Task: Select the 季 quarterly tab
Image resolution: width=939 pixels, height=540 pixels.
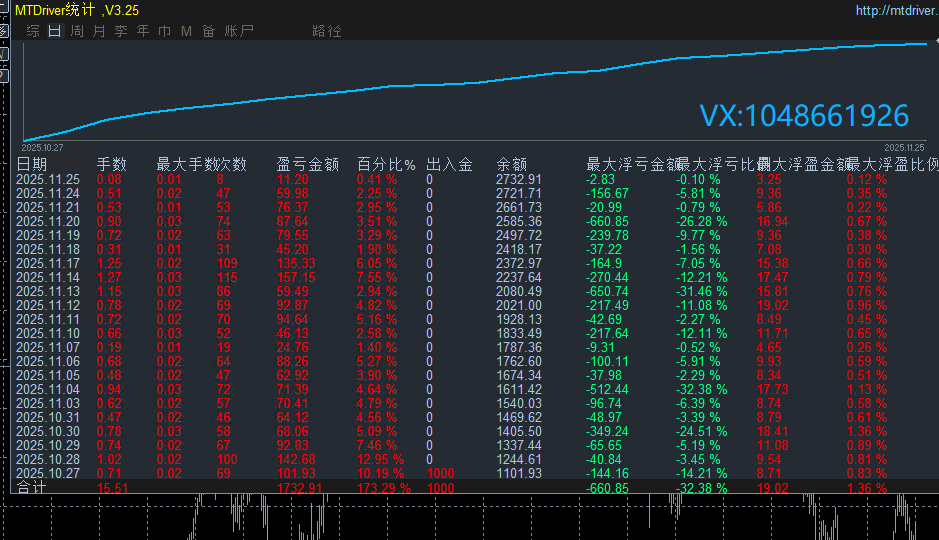Action: 120,31
